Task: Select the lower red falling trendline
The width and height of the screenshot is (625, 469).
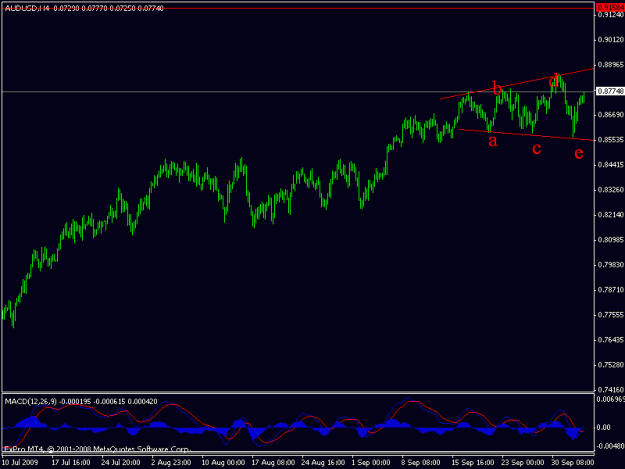Action: pos(526,135)
